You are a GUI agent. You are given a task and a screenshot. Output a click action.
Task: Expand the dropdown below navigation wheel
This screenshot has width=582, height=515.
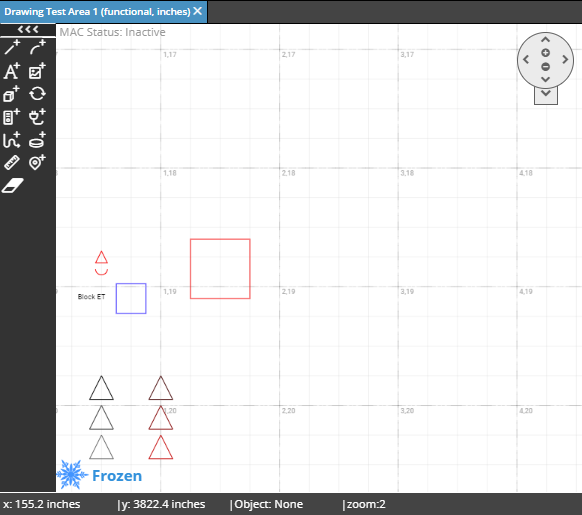(546, 95)
